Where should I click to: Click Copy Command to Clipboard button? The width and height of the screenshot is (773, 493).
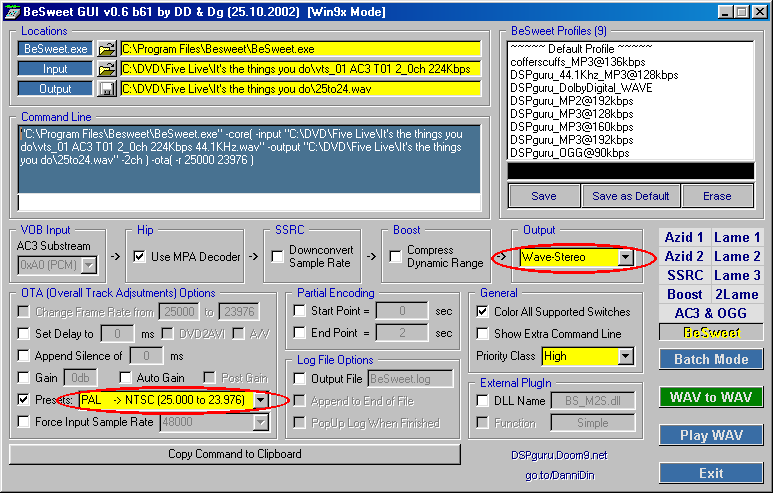[x=235, y=454]
